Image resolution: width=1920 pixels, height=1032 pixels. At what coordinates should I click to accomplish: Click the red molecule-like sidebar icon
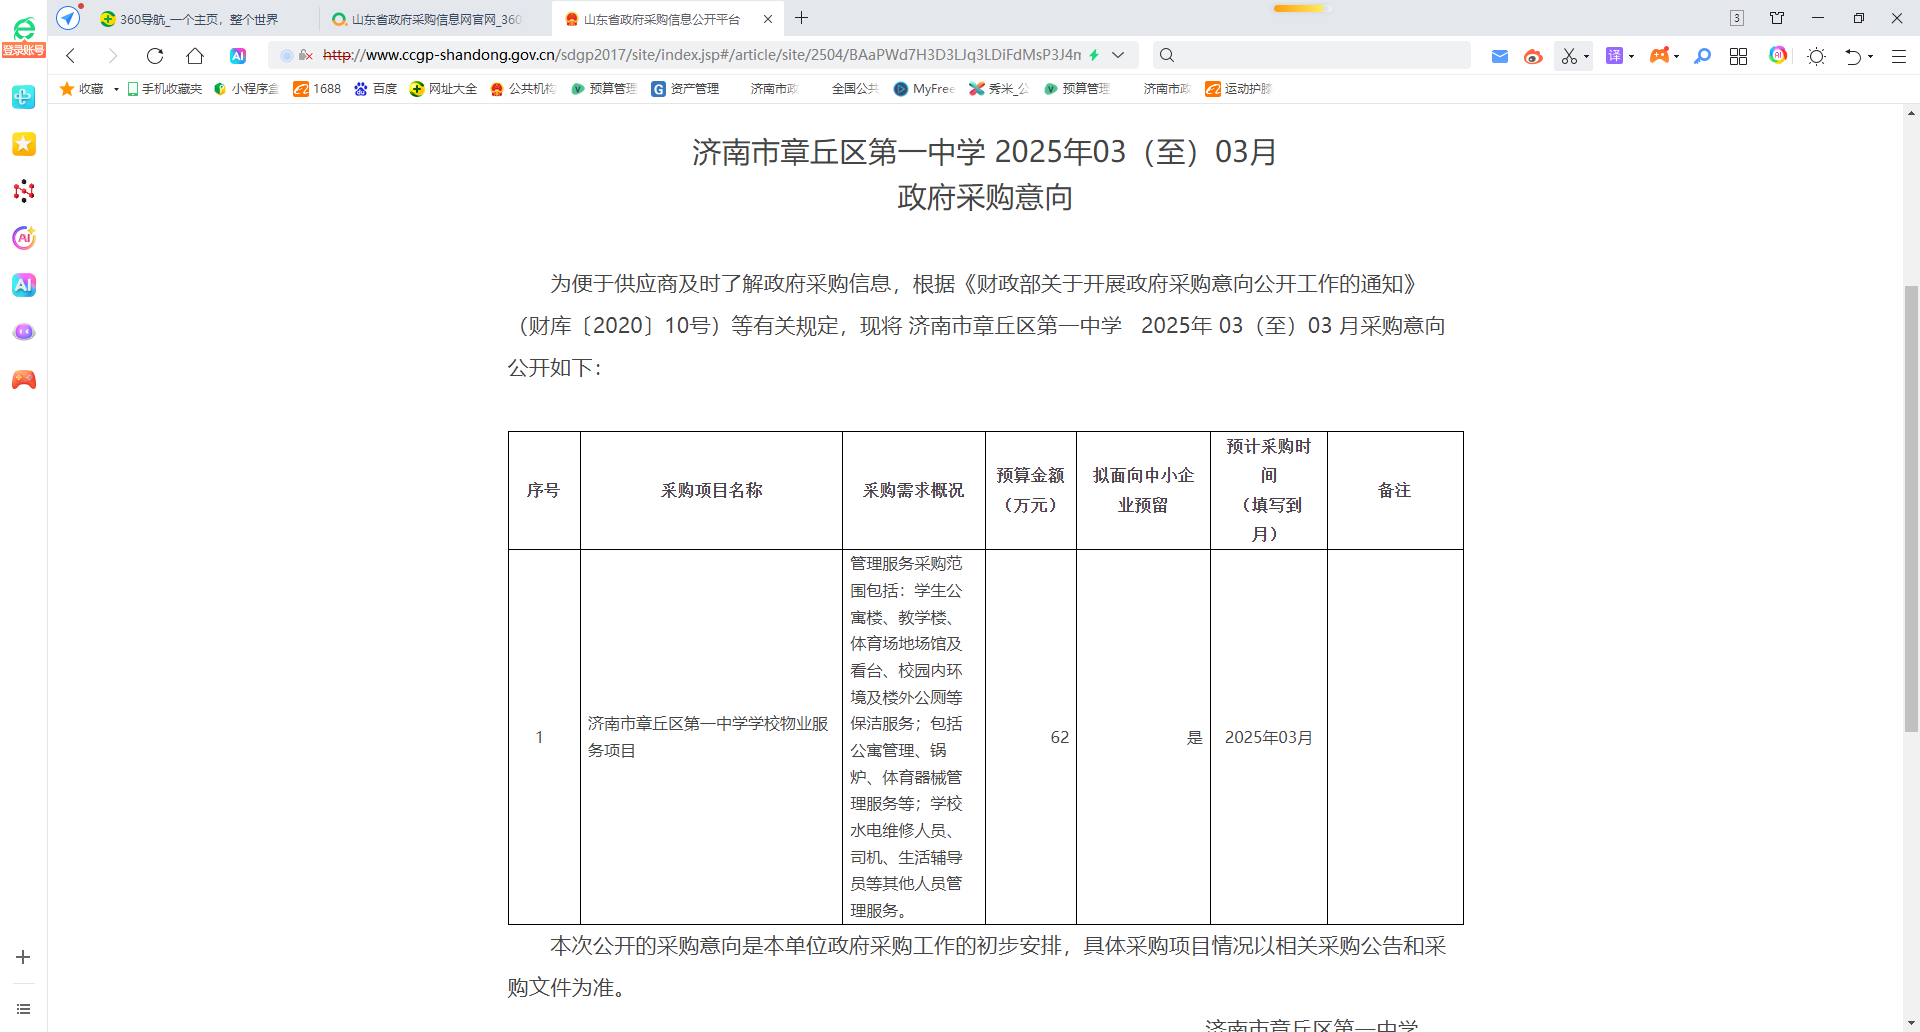coord(24,191)
